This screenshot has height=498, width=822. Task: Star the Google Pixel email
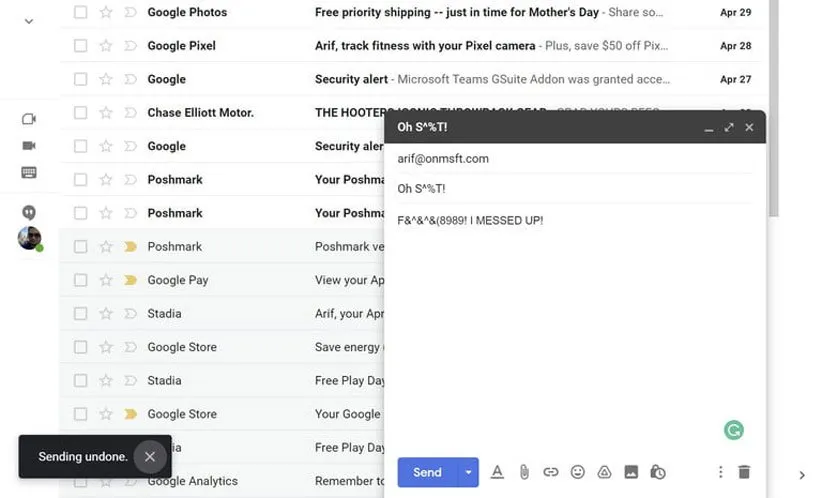coord(106,46)
